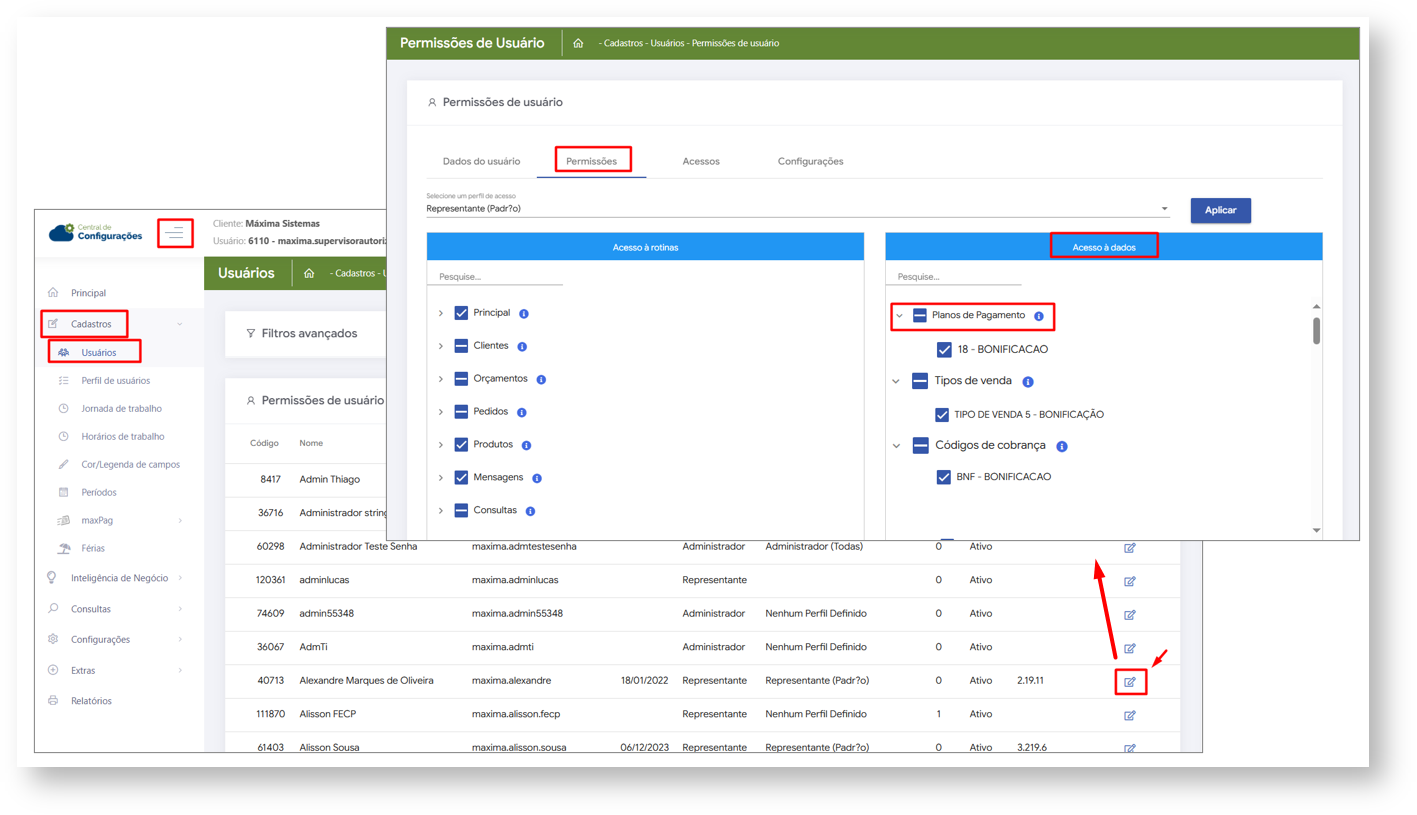Click the hamburger menu icon
Screen dimensions: 1417x815
coord(176,233)
